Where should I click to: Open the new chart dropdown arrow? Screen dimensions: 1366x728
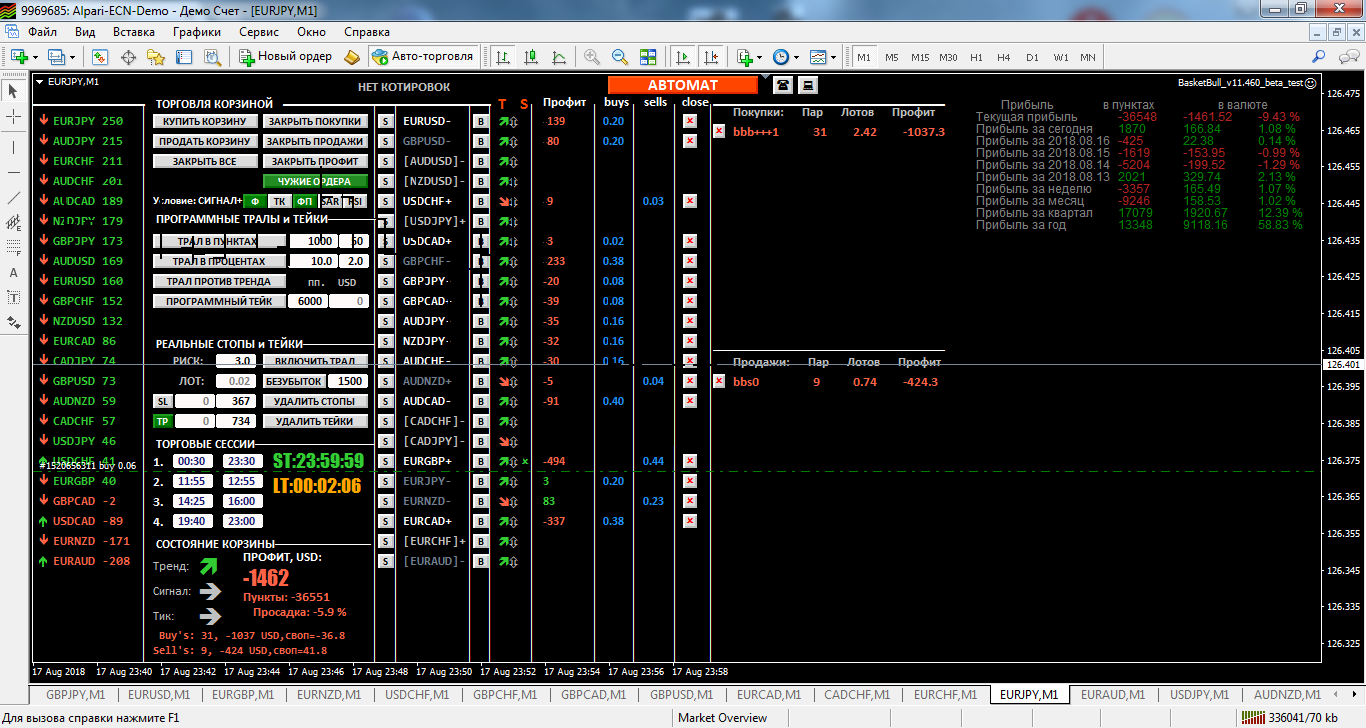pyautogui.click(x=35, y=57)
